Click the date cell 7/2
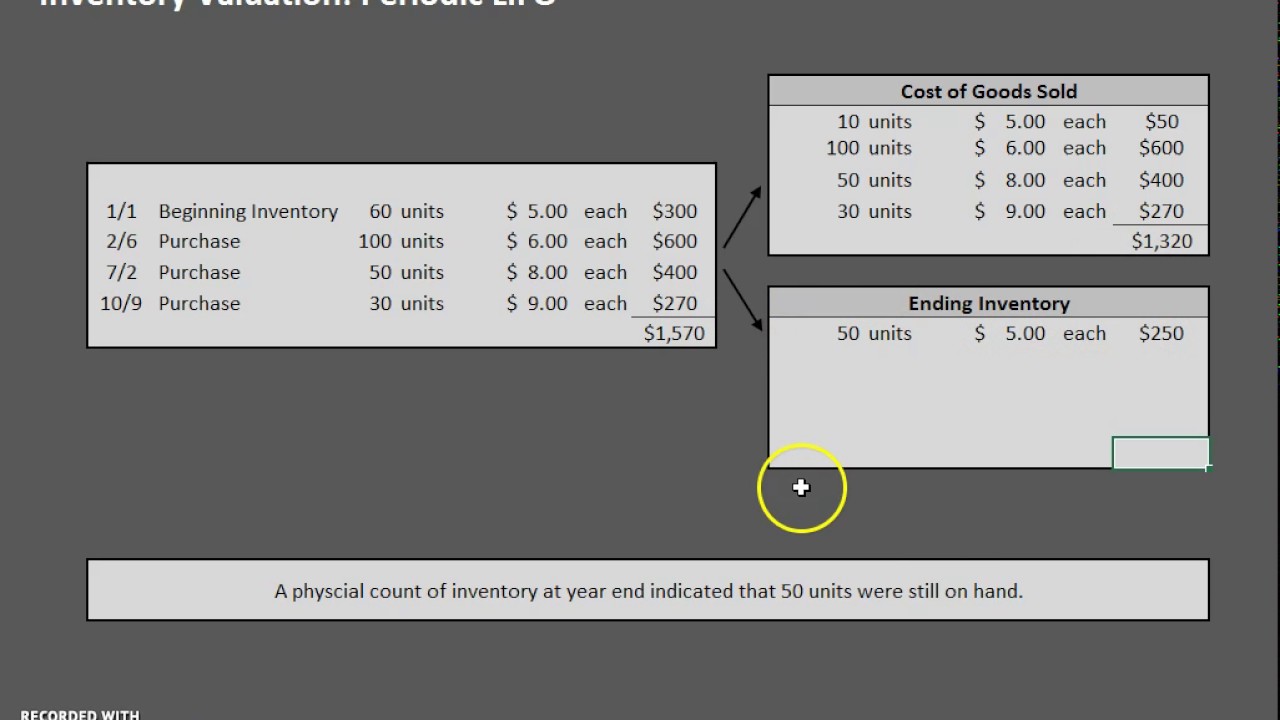This screenshot has height=720, width=1280. (x=121, y=272)
